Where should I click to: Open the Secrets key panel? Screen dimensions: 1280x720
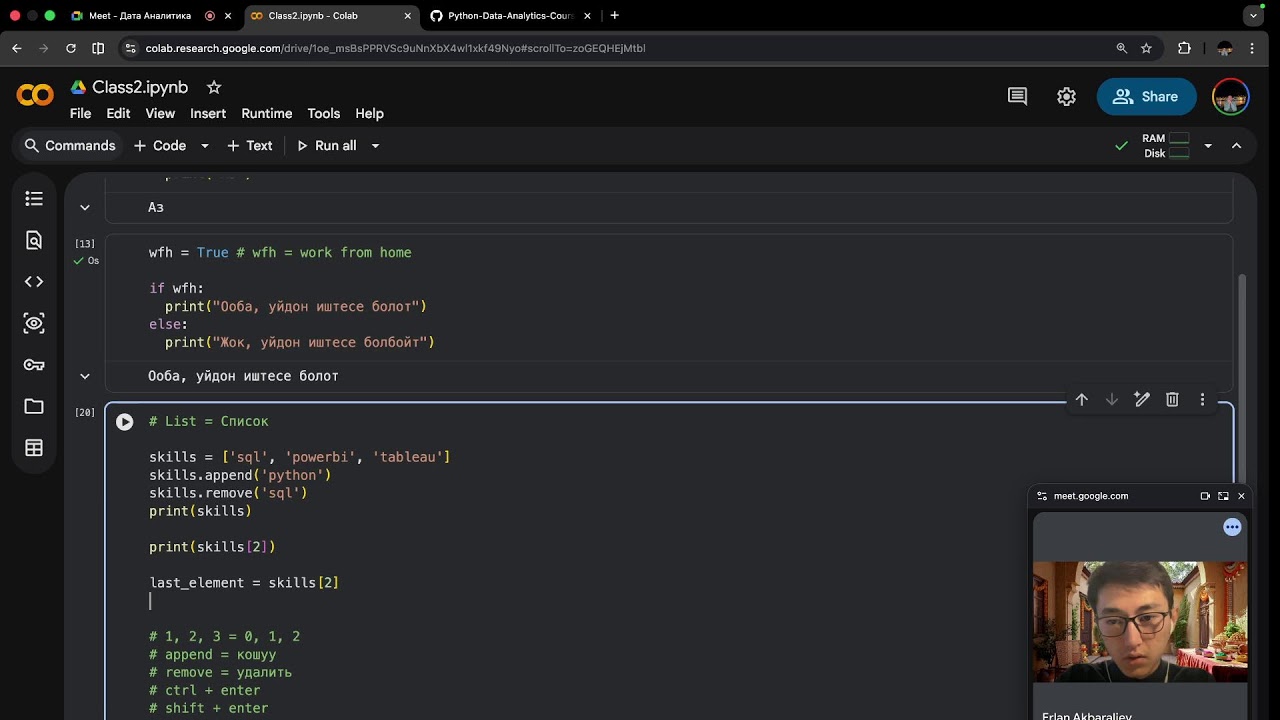pyautogui.click(x=34, y=365)
